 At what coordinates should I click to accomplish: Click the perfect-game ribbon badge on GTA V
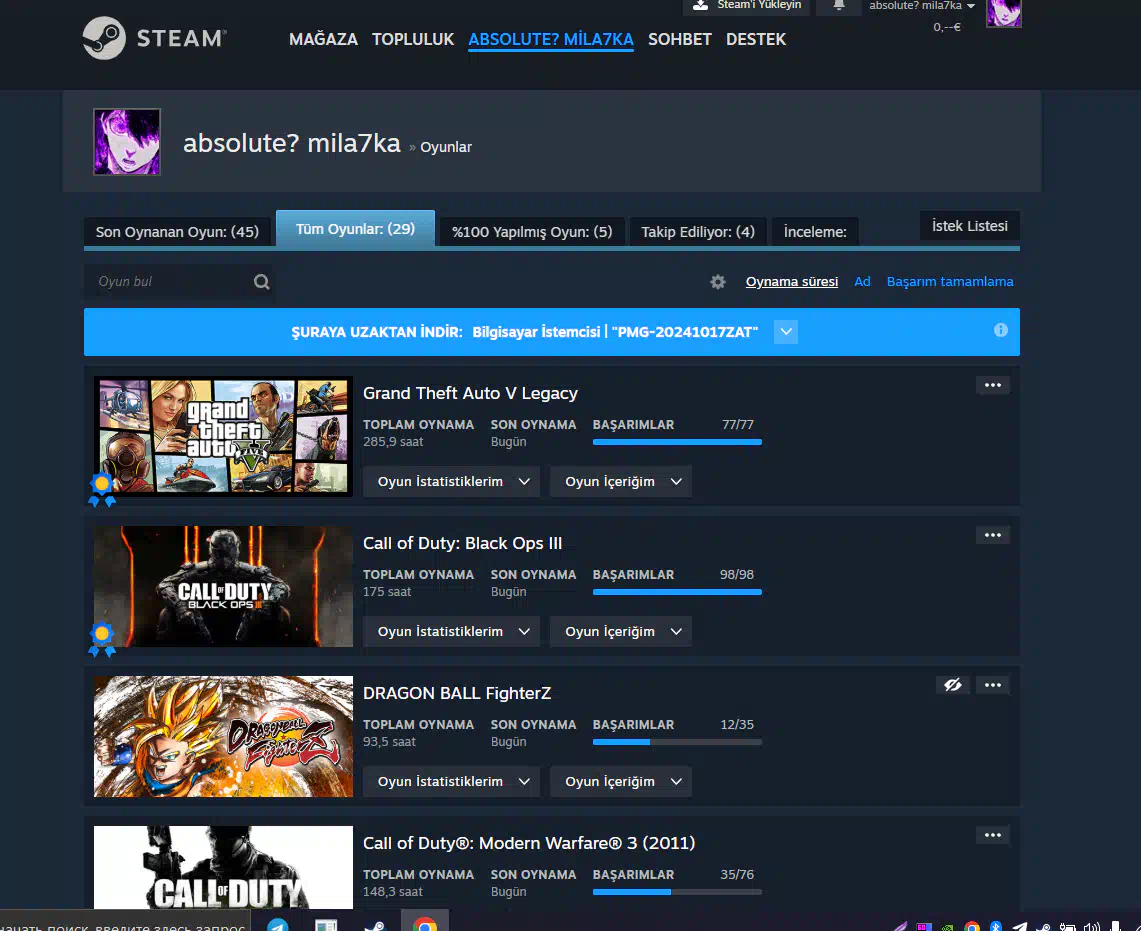[102, 489]
